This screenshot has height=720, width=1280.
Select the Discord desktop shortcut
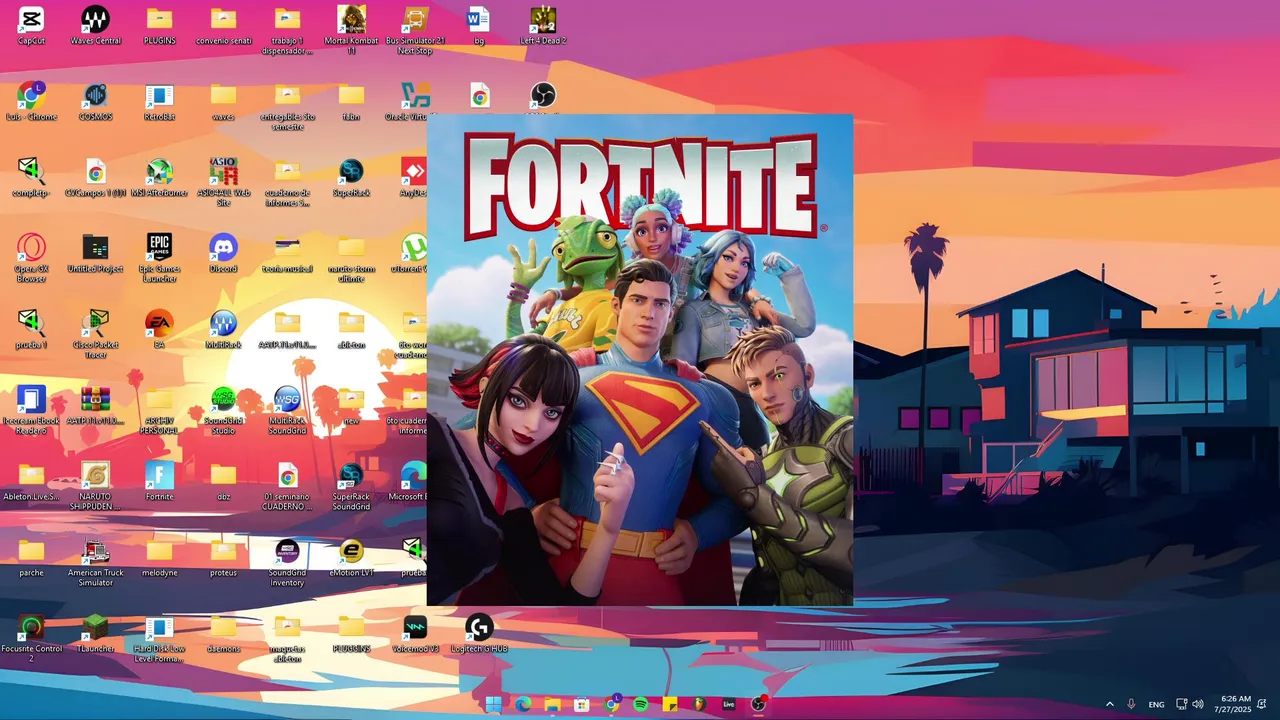point(223,254)
